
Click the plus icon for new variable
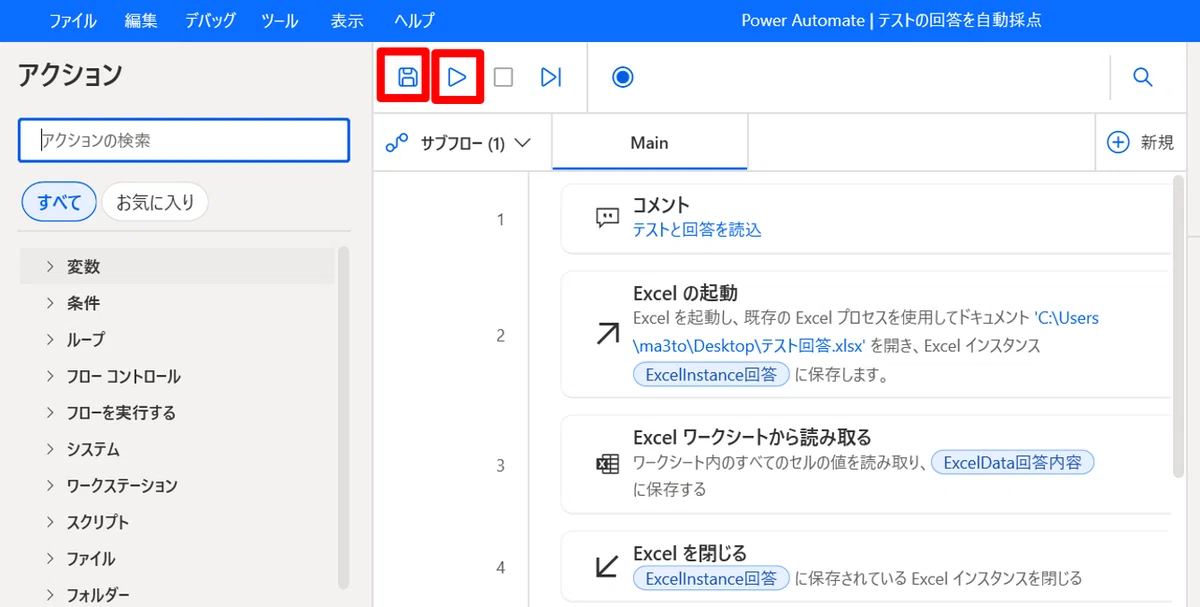1118,142
